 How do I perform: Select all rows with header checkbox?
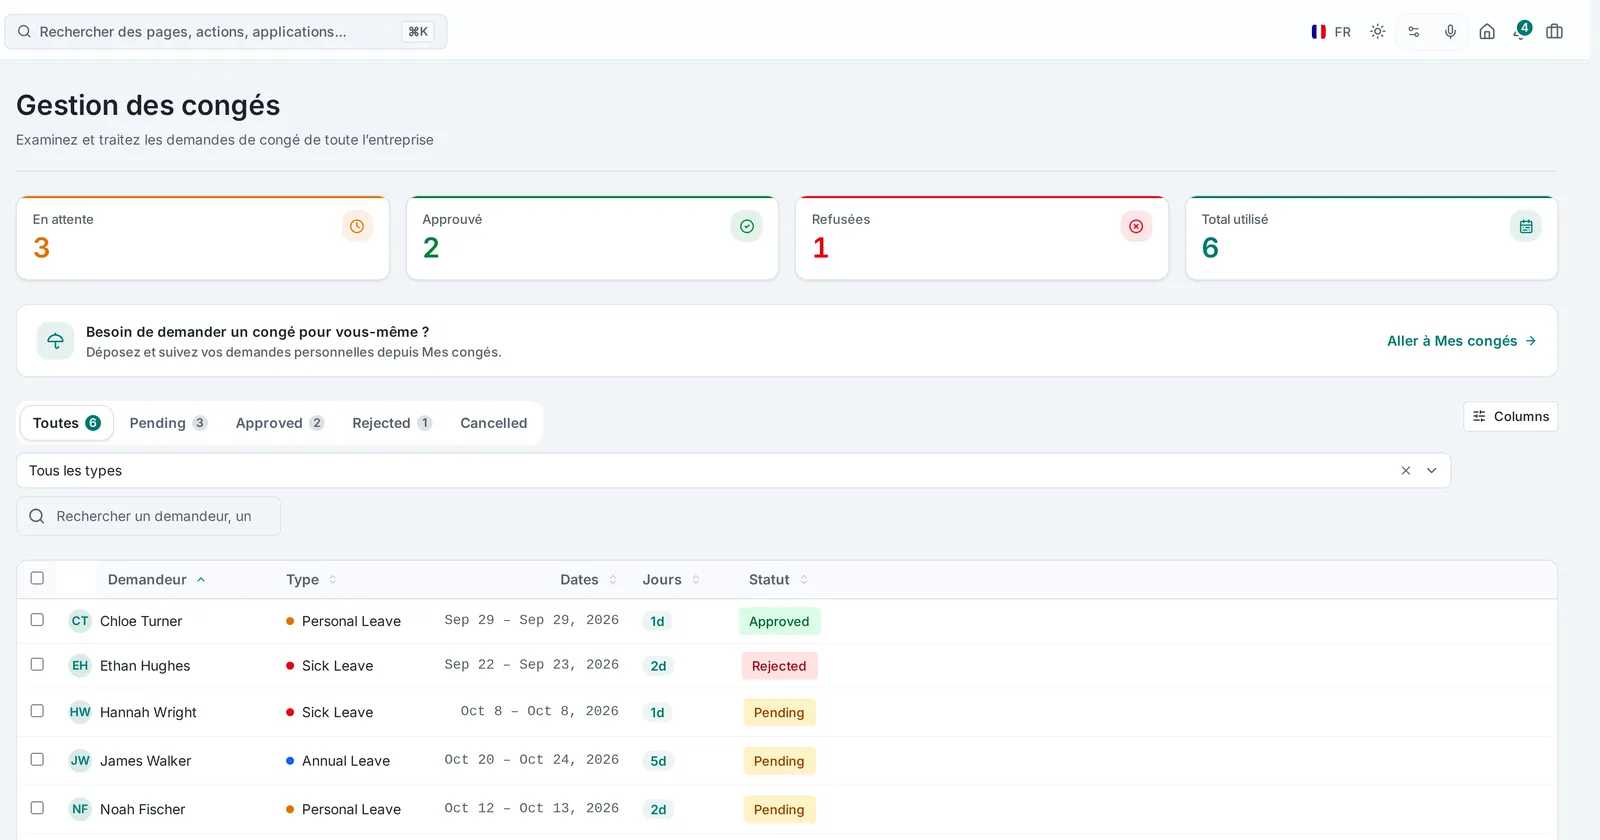pos(37,578)
